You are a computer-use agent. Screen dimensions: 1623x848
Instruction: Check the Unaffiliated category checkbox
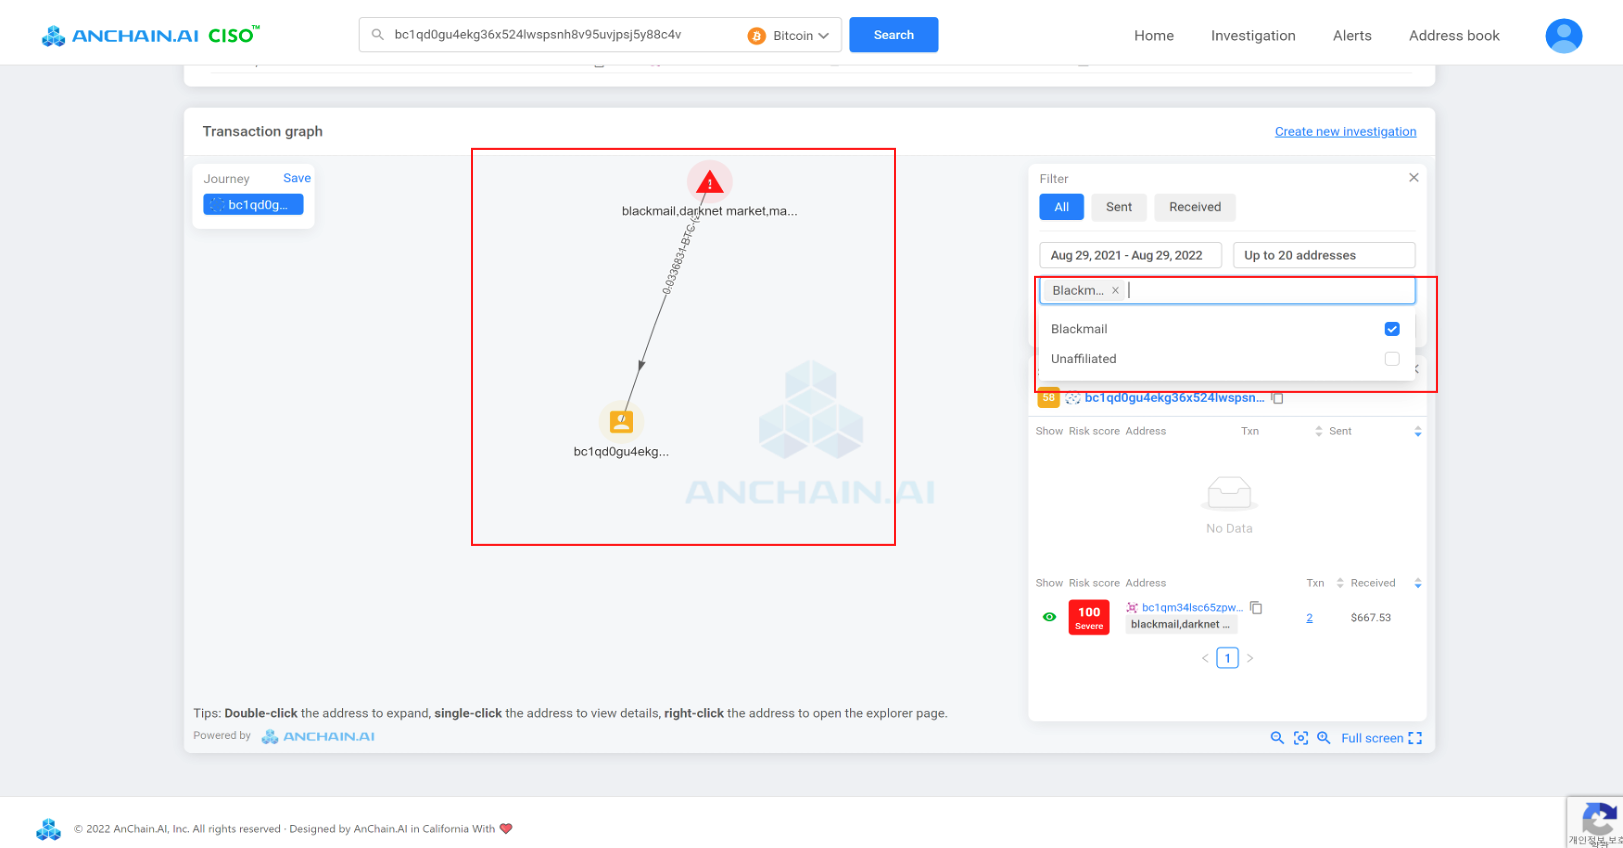point(1392,359)
